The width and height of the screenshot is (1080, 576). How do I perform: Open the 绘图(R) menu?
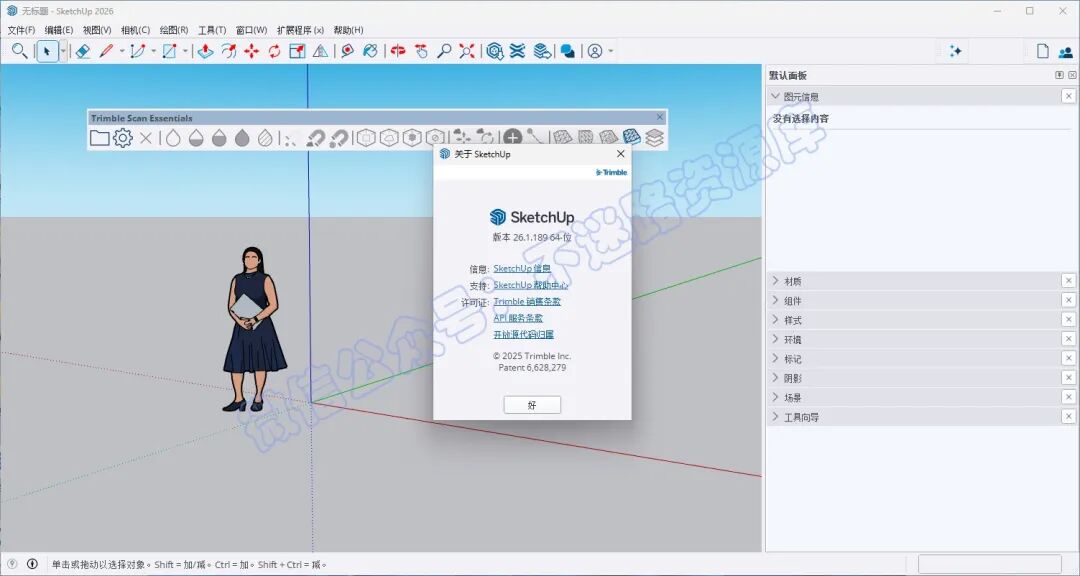coord(174,30)
